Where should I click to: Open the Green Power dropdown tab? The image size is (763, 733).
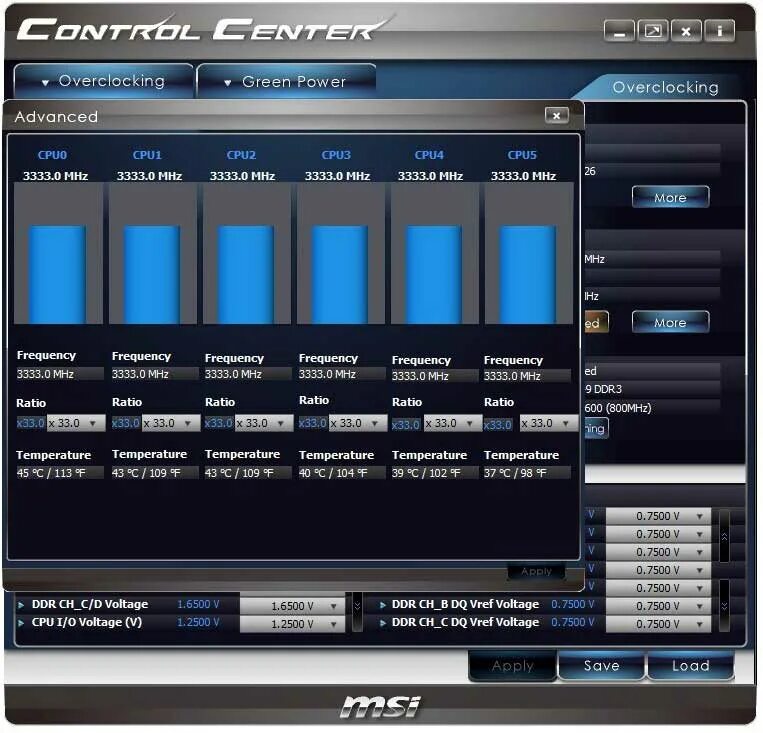tap(287, 82)
